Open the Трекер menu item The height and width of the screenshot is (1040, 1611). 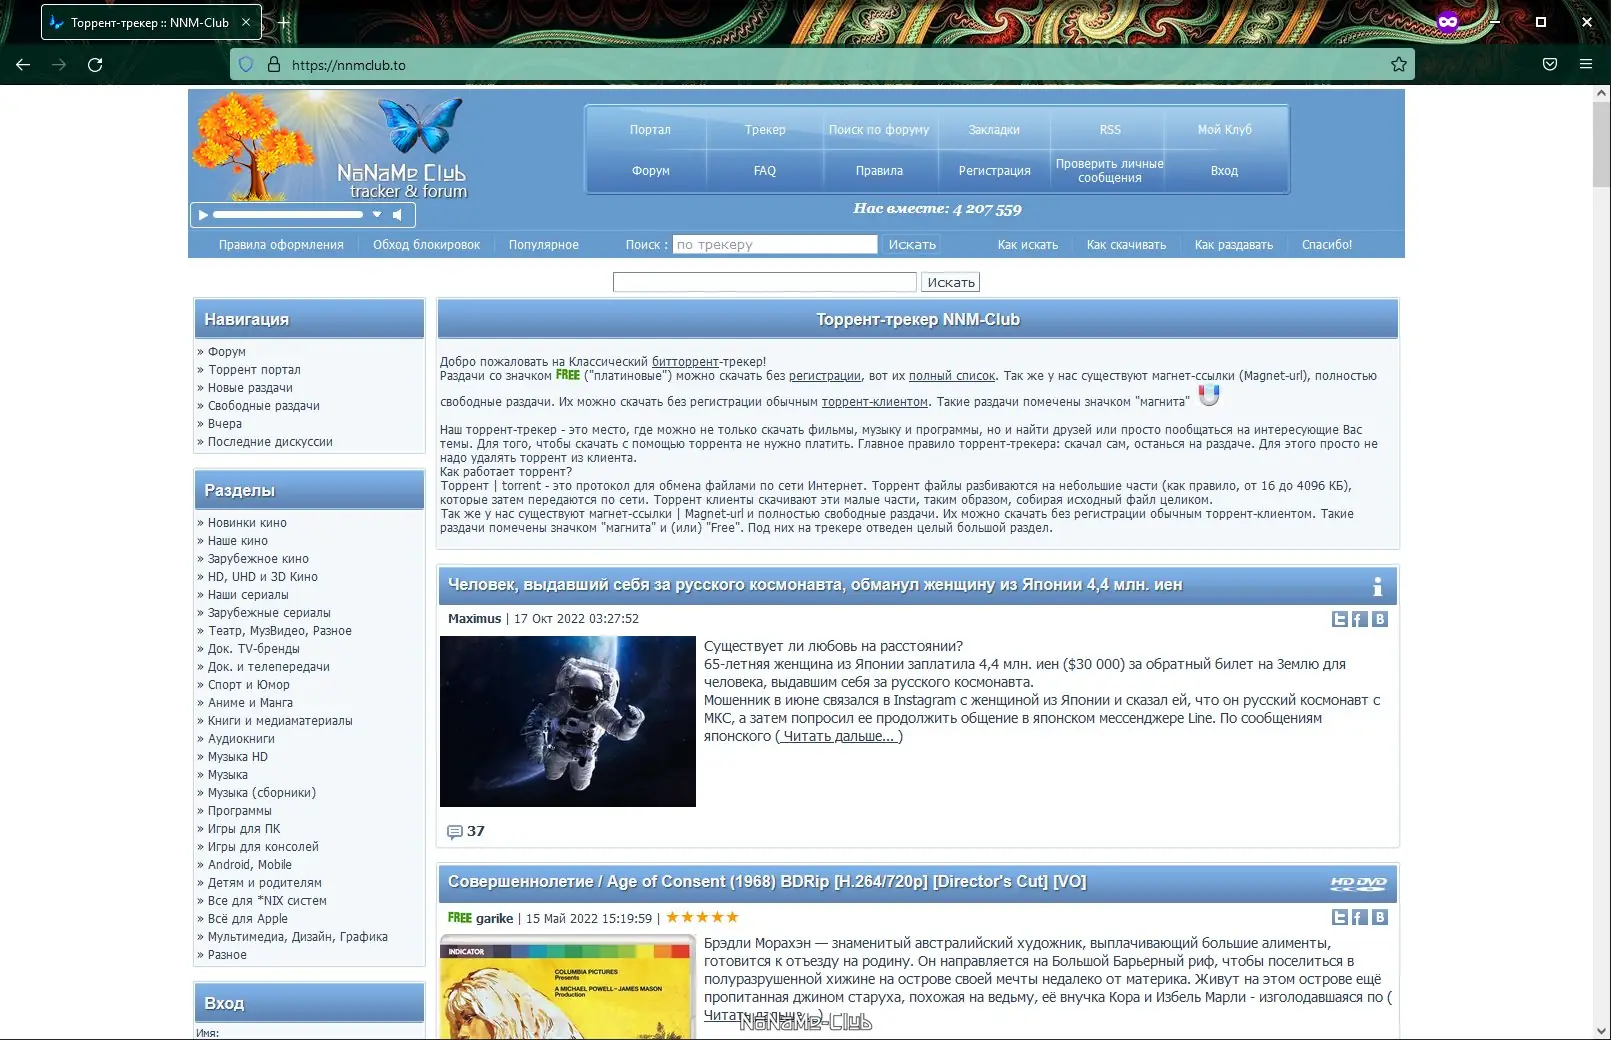[765, 130]
